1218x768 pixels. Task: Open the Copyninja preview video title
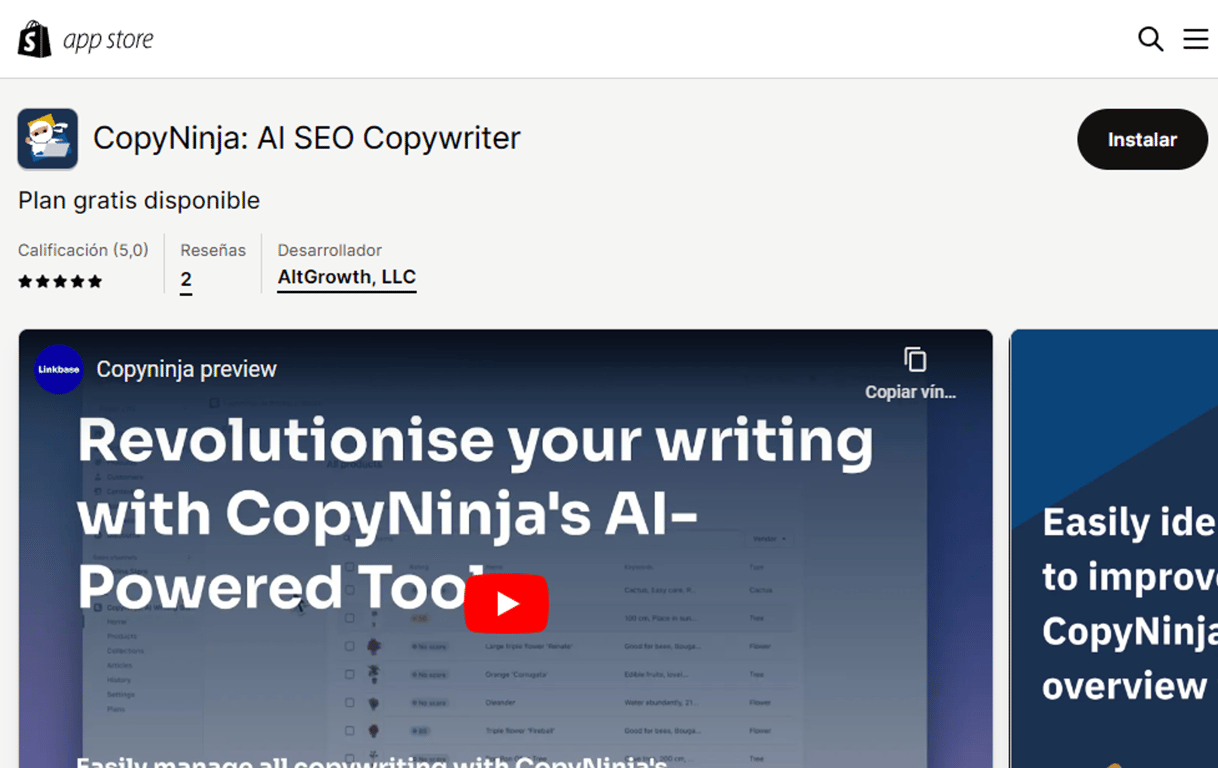[x=187, y=369]
